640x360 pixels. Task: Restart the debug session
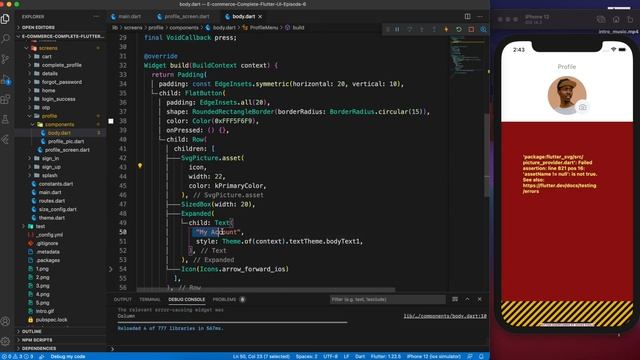(459, 29)
